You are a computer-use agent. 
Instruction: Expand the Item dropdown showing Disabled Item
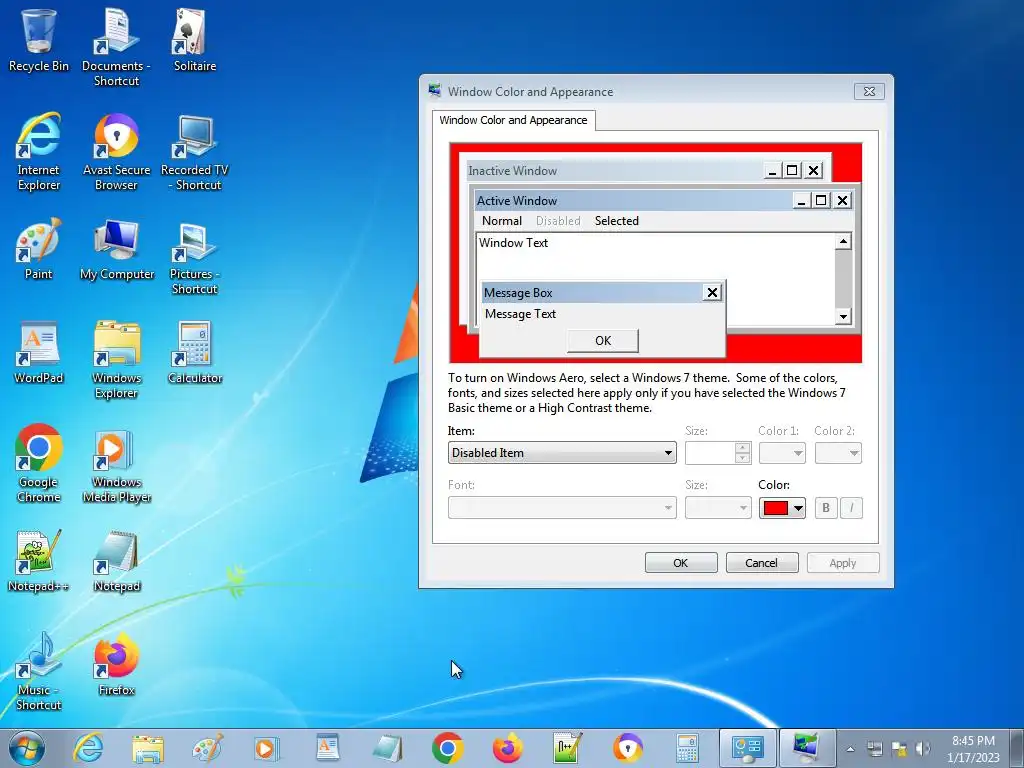pos(562,453)
